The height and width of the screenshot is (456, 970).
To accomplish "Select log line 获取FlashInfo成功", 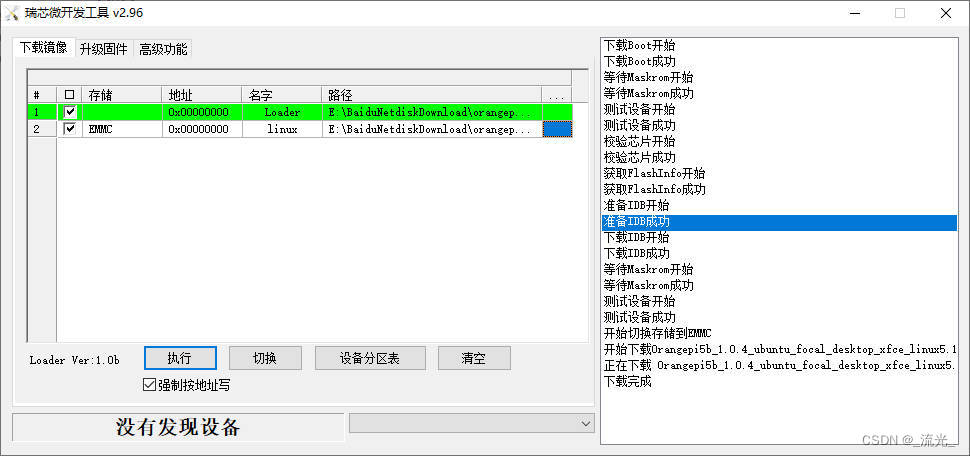I will click(779, 189).
